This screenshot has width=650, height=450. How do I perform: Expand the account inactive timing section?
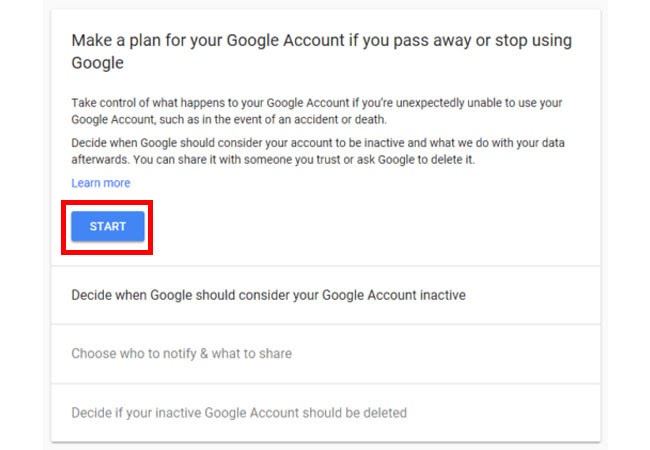tap(268, 296)
